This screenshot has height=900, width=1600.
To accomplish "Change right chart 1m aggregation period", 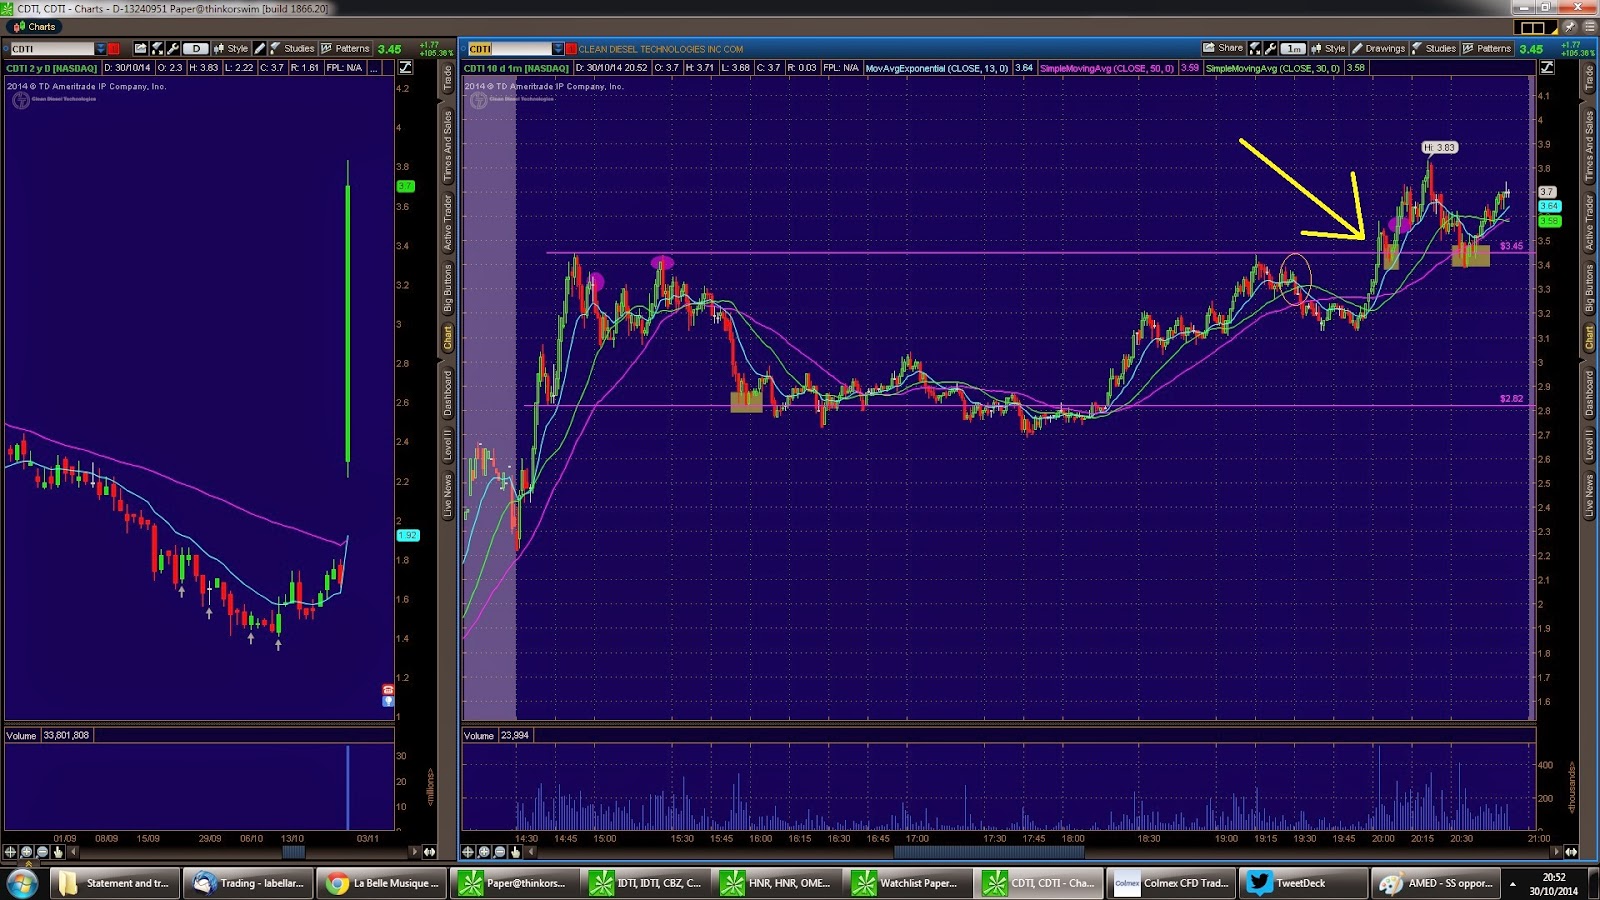I will point(1293,48).
